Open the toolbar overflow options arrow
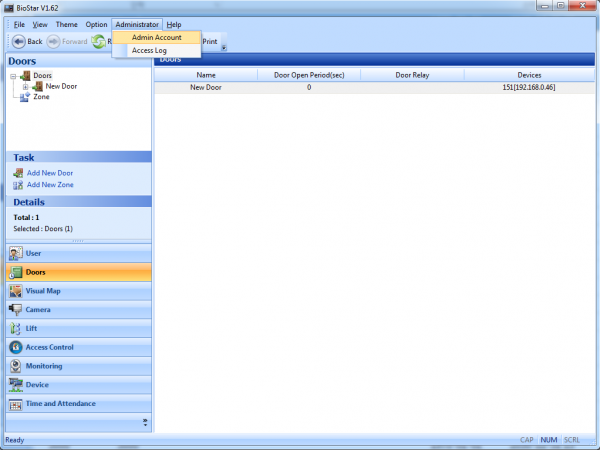This screenshot has width=600, height=450. pos(224,46)
